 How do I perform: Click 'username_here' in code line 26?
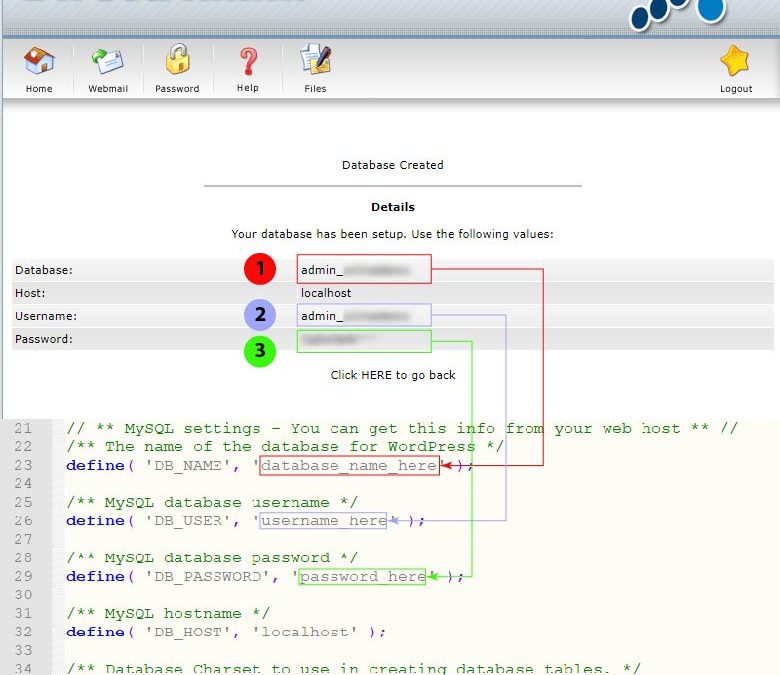point(323,521)
